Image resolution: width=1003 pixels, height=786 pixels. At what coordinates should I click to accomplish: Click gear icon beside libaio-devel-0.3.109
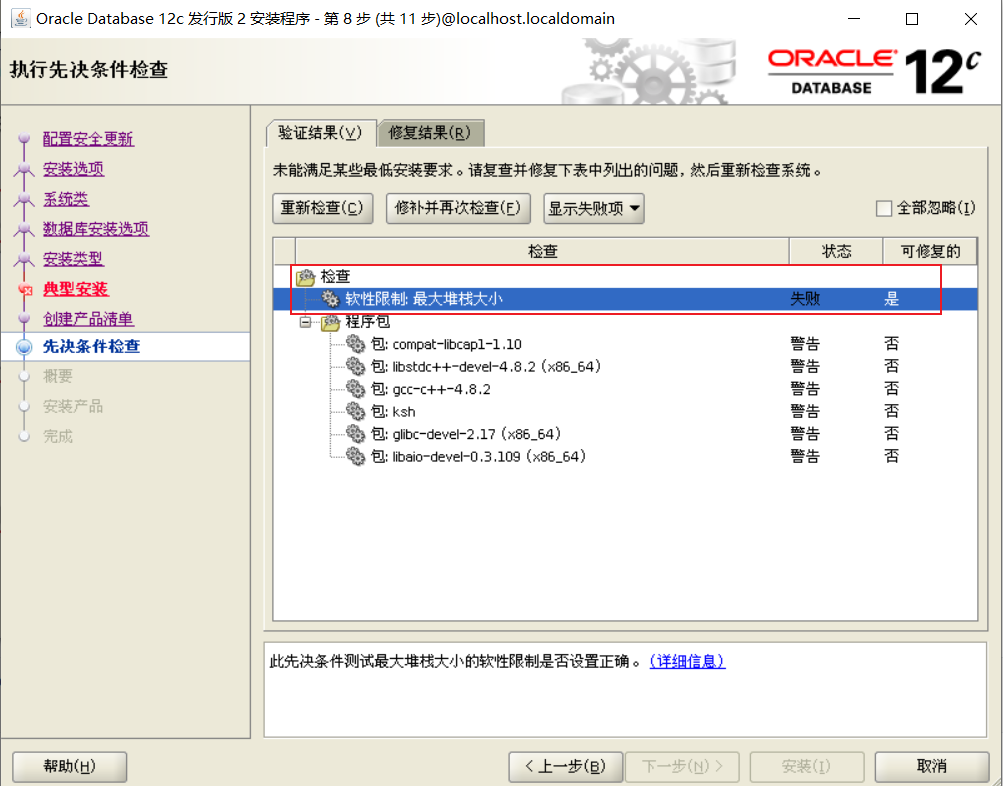pos(356,456)
